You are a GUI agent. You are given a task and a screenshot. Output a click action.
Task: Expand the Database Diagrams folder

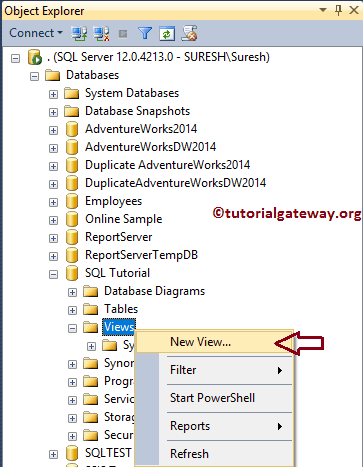(x=72, y=293)
